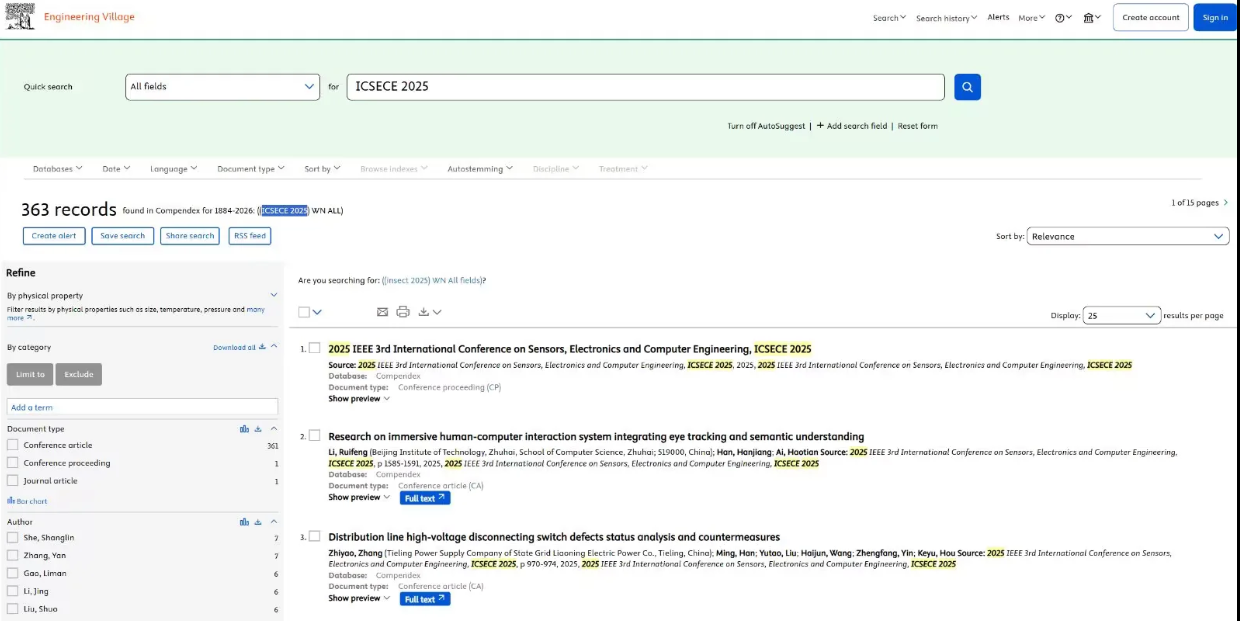Click the blue magnifier search button

[x=967, y=87]
